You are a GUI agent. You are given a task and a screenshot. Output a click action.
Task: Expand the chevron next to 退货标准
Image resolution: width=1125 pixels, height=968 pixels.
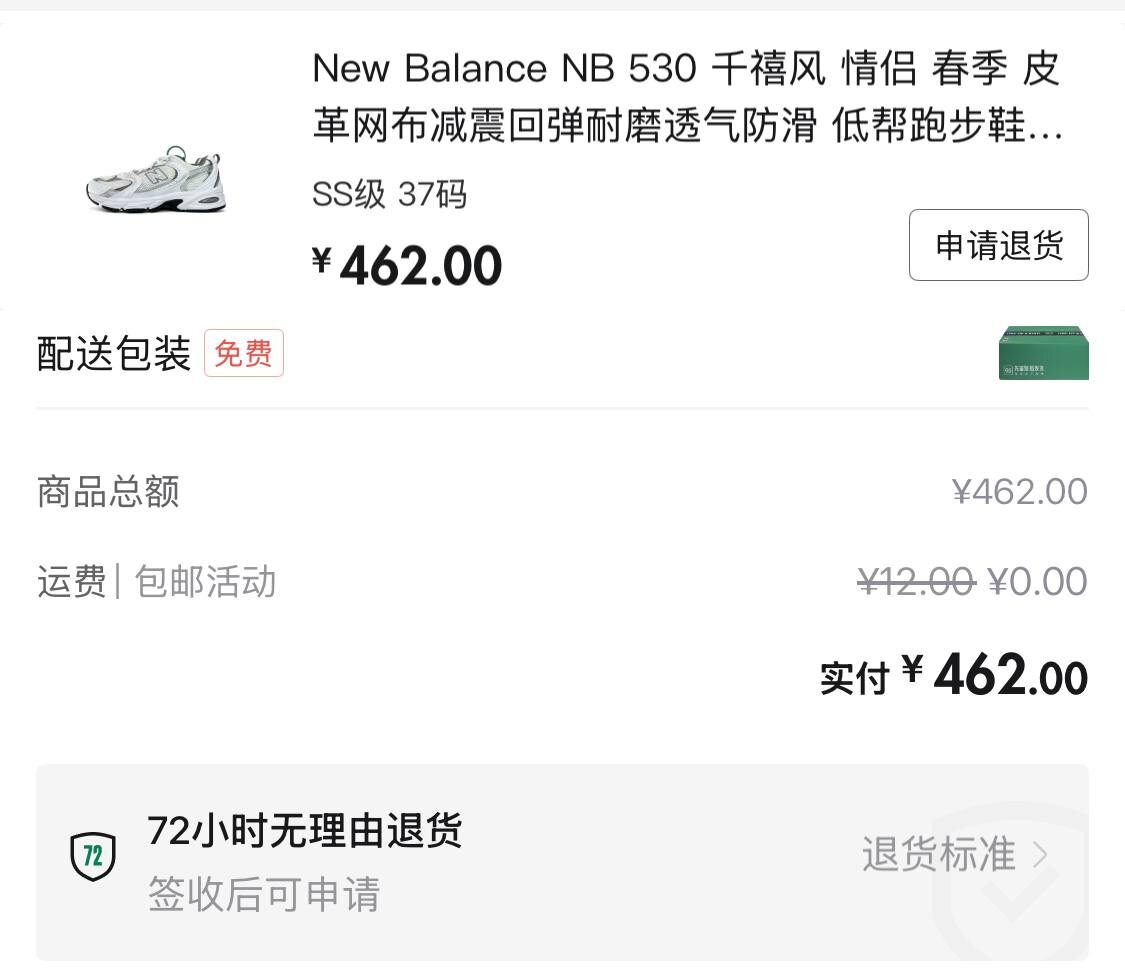tap(1040, 855)
